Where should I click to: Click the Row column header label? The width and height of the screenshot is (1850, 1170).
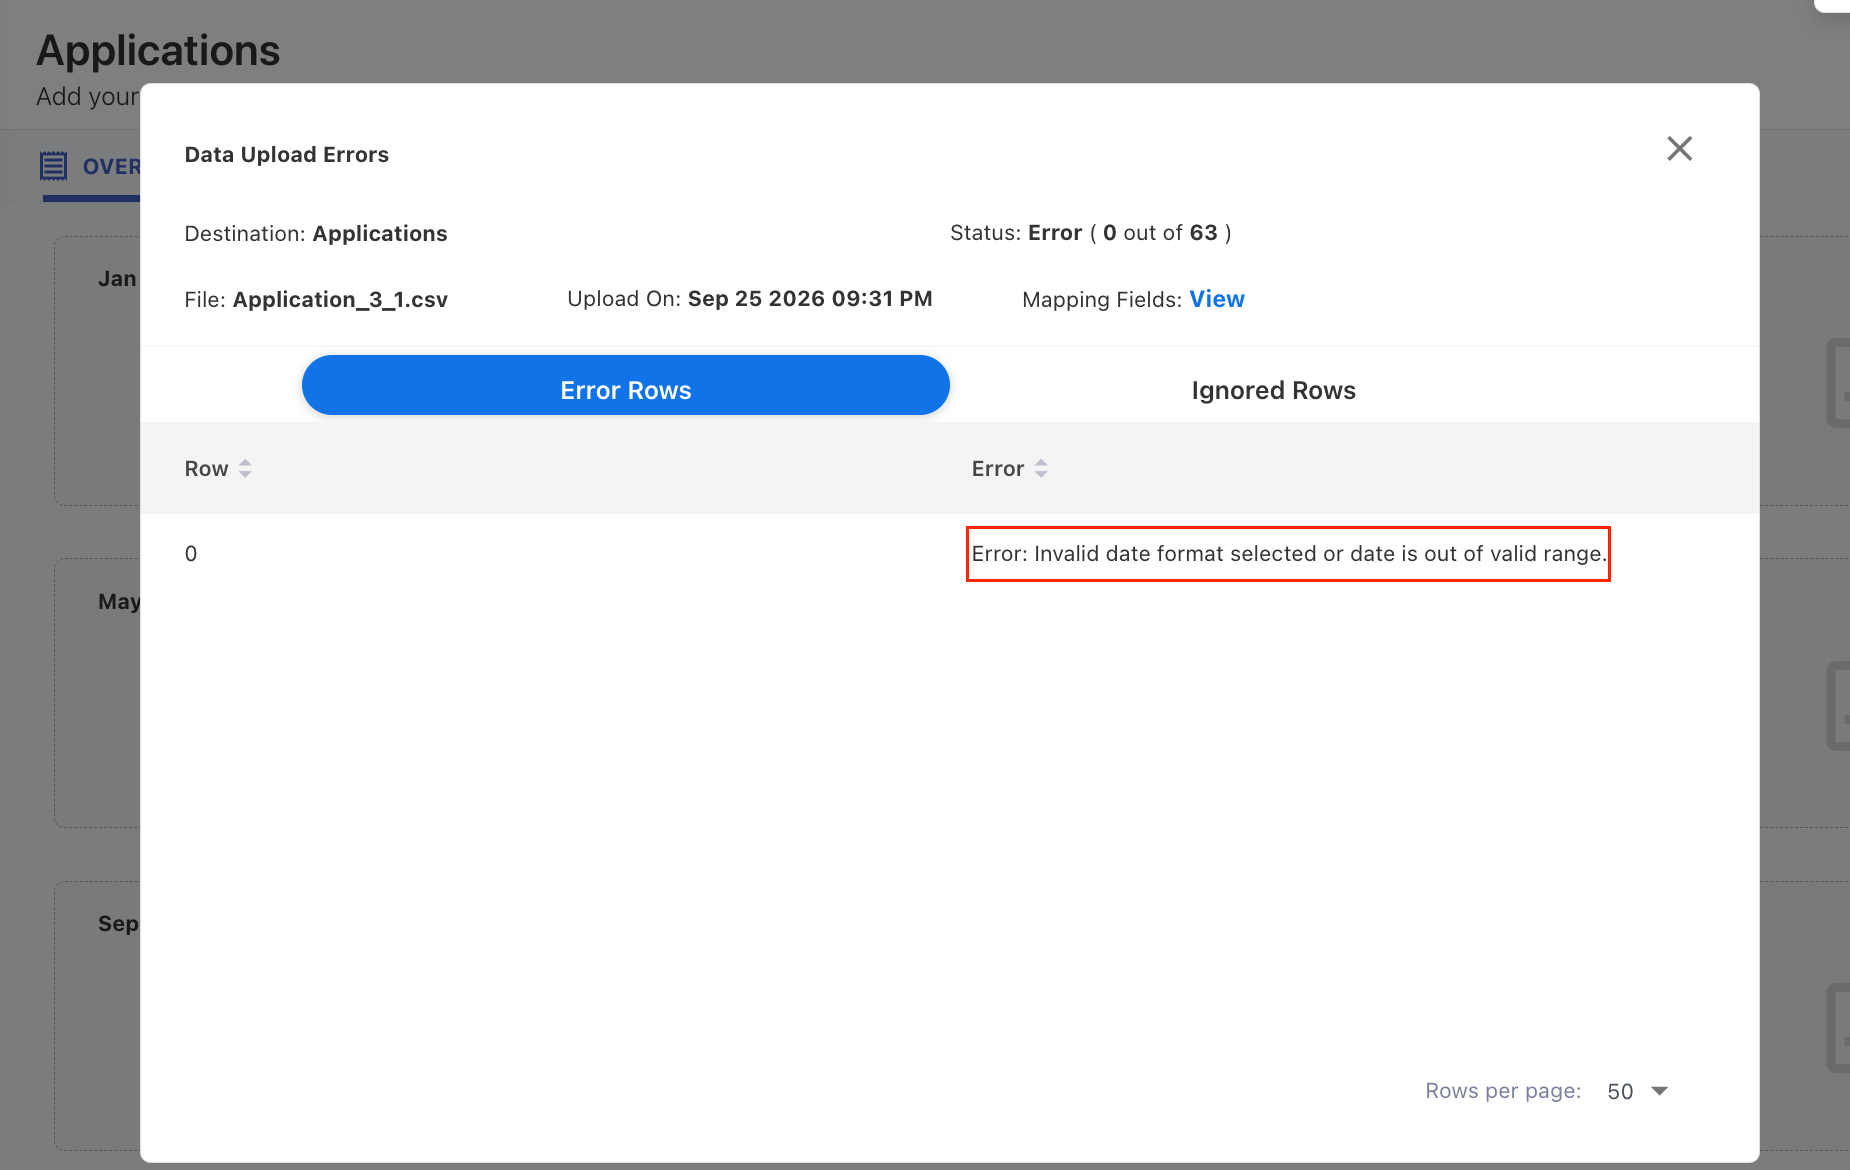point(206,468)
